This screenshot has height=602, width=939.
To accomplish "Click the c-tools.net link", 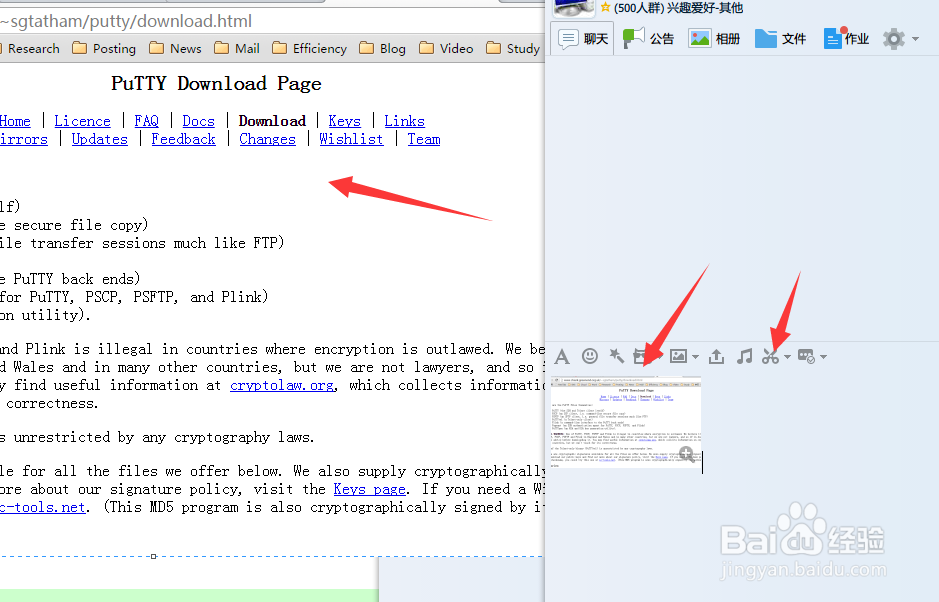I will pos(43,507).
